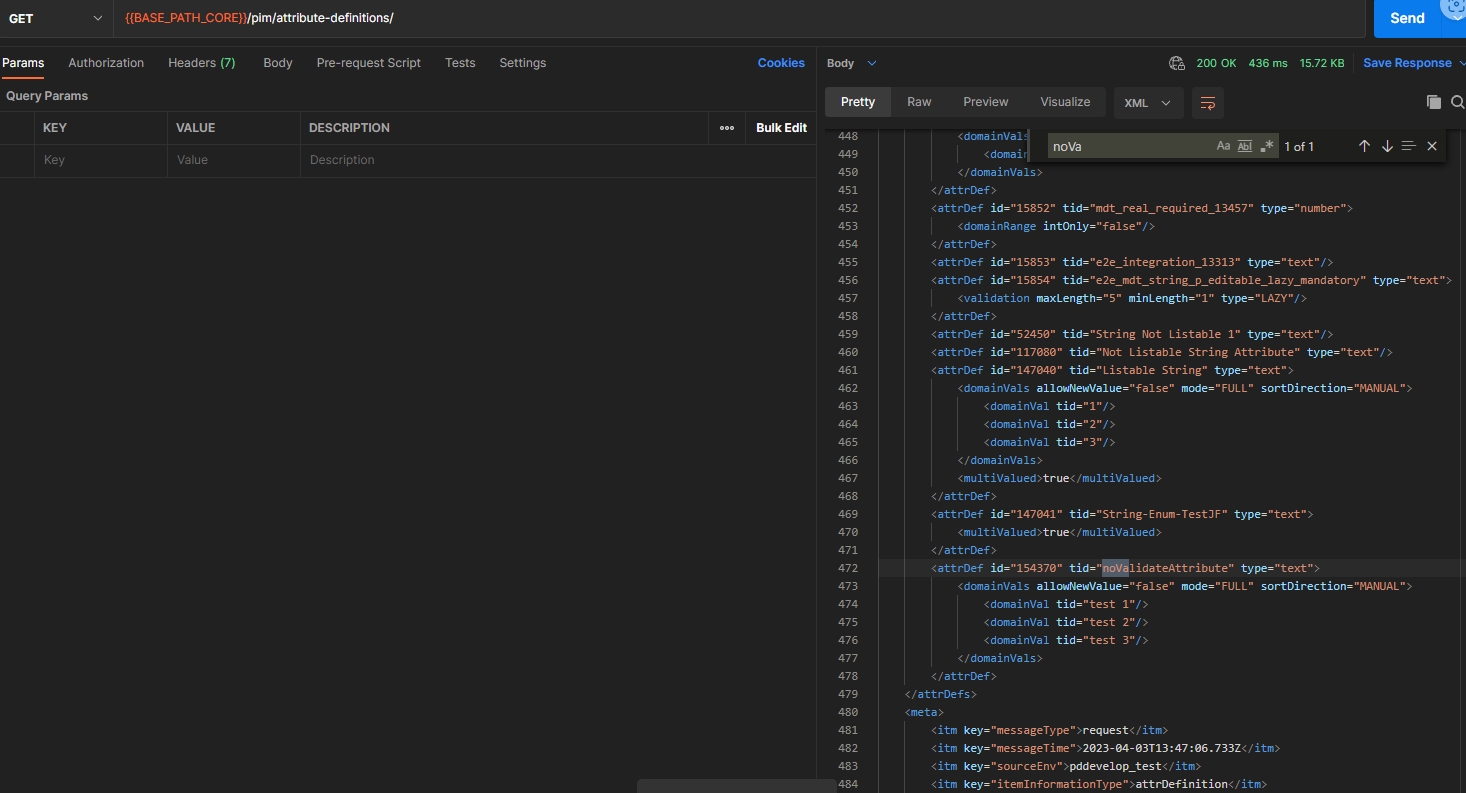This screenshot has height=793, width=1466.
Task: Click the Key query param field
Action: pyautogui.click(x=100, y=160)
